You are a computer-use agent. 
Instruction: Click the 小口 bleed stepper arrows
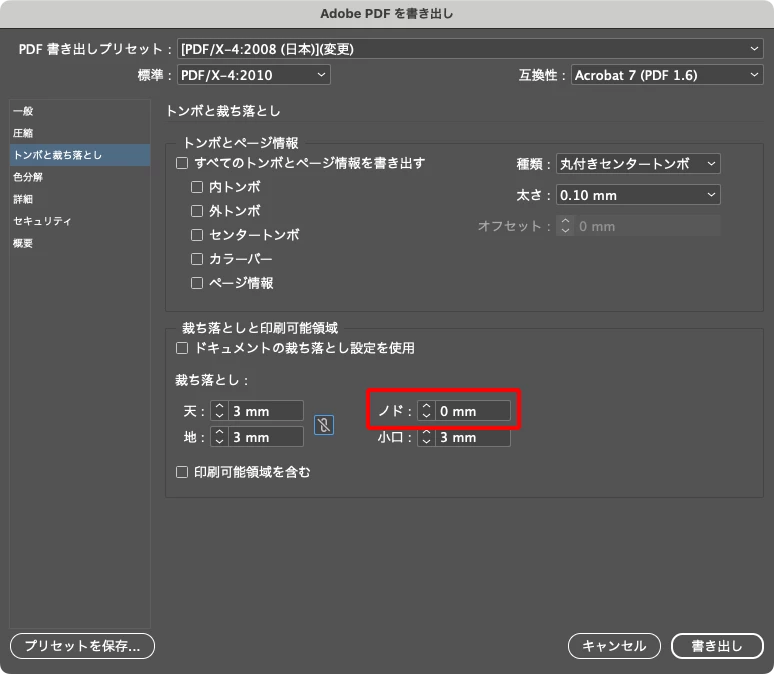coord(426,437)
